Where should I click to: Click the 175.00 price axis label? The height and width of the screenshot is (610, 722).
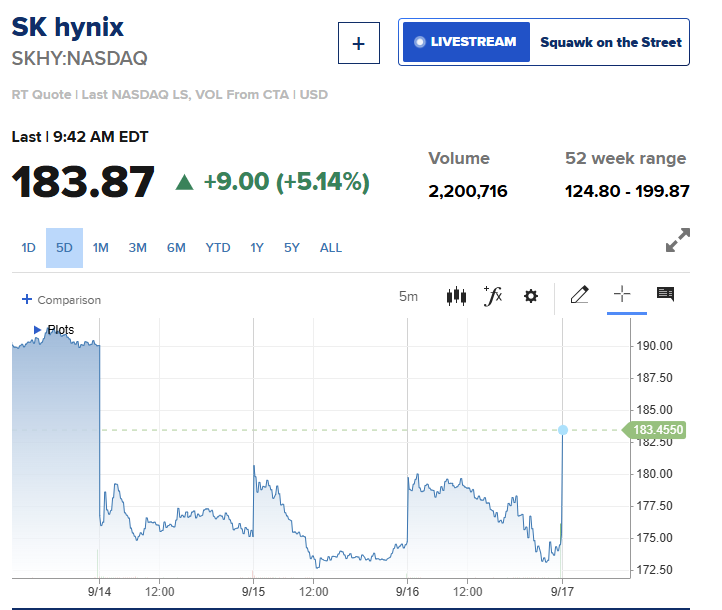click(654, 538)
